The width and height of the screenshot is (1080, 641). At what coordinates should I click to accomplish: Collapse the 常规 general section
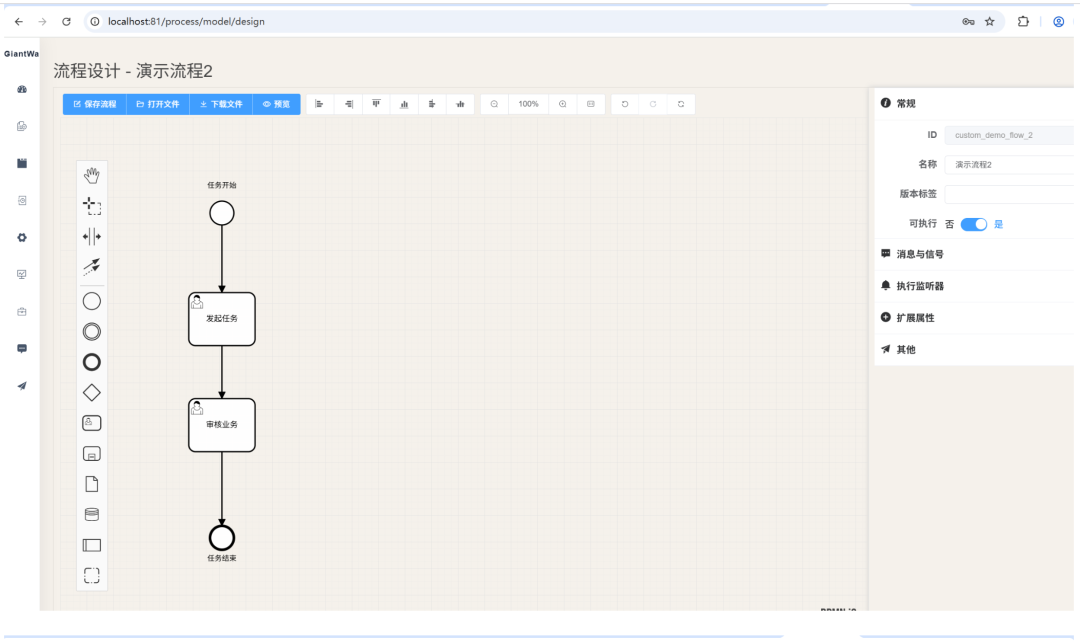pyautogui.click(x=974, y=103)
